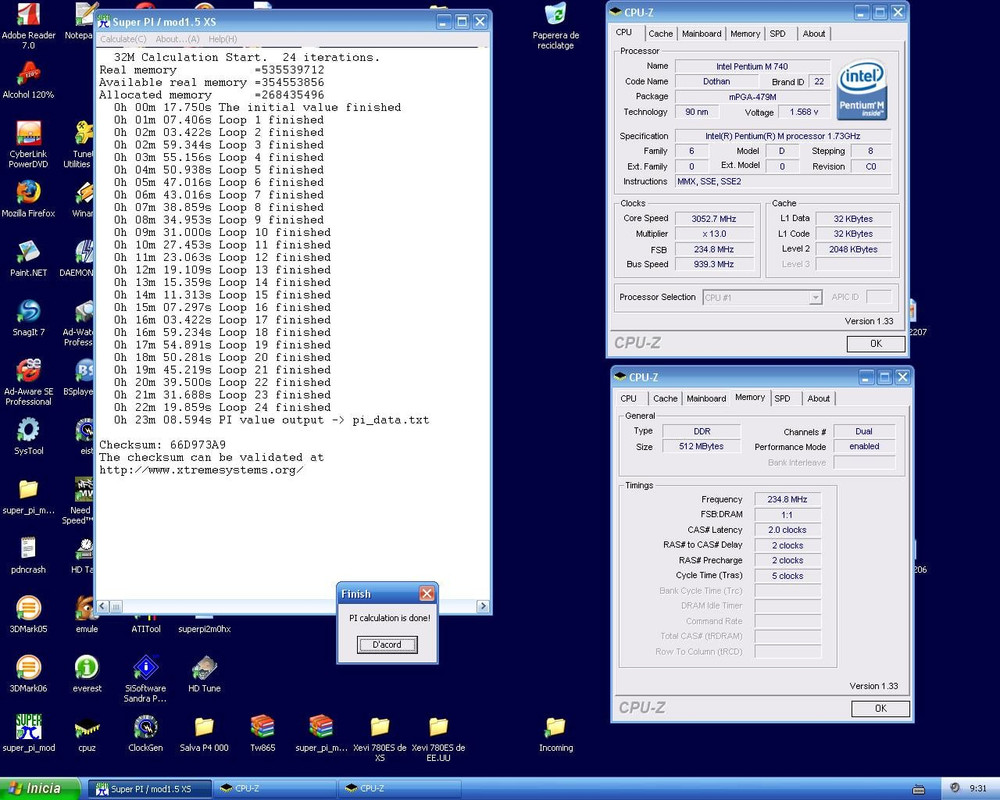Open About...(A) menu in Super PI

coord(177,39)
